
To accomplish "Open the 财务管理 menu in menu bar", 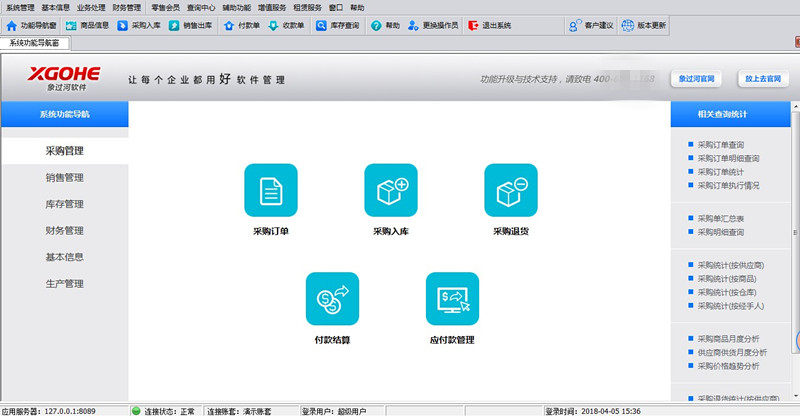I will [x=127, y=8].
